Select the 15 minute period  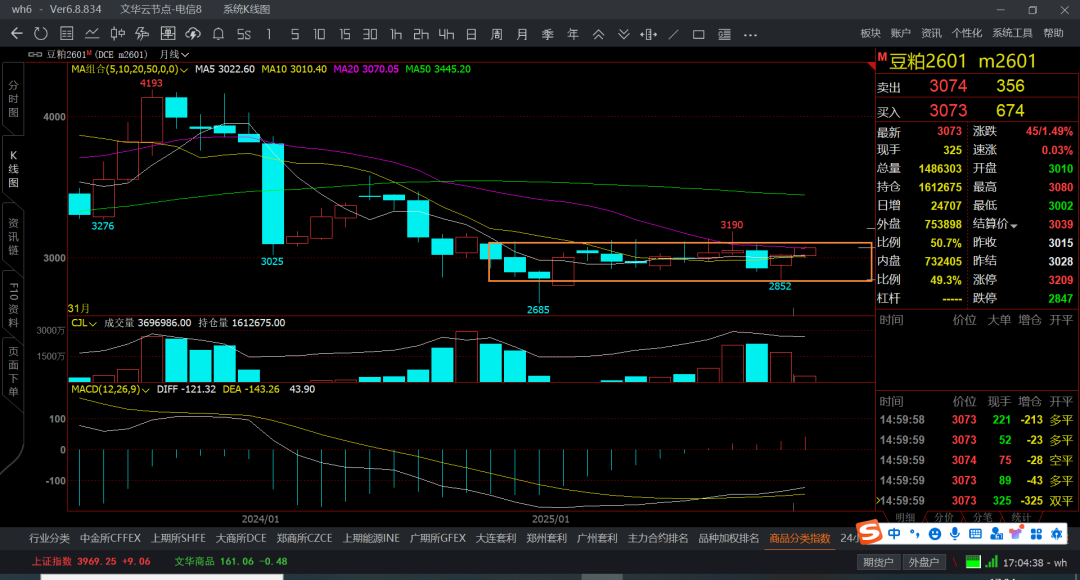(344, 34)
